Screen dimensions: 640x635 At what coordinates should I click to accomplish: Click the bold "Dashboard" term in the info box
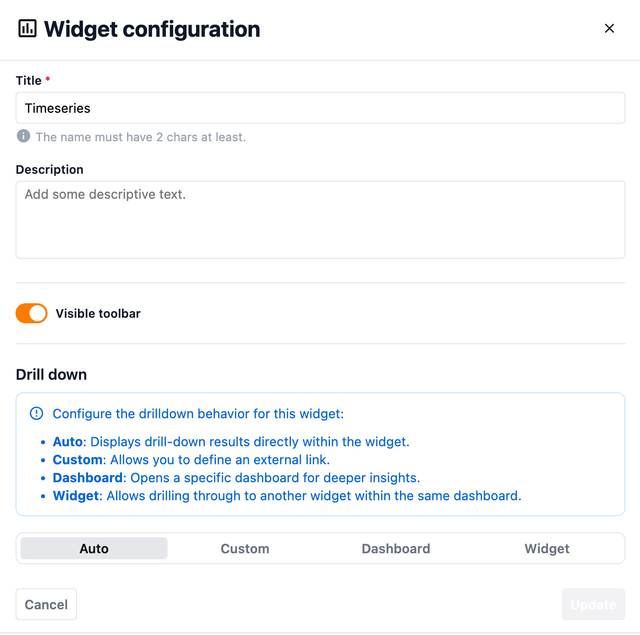click(86, 477)
